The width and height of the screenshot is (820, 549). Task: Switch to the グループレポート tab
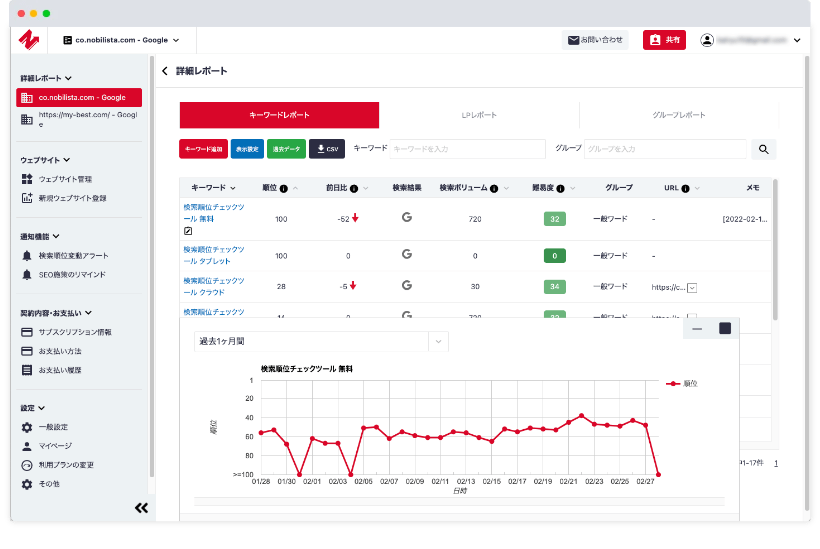pyautogui.click(x=678, y=115)
